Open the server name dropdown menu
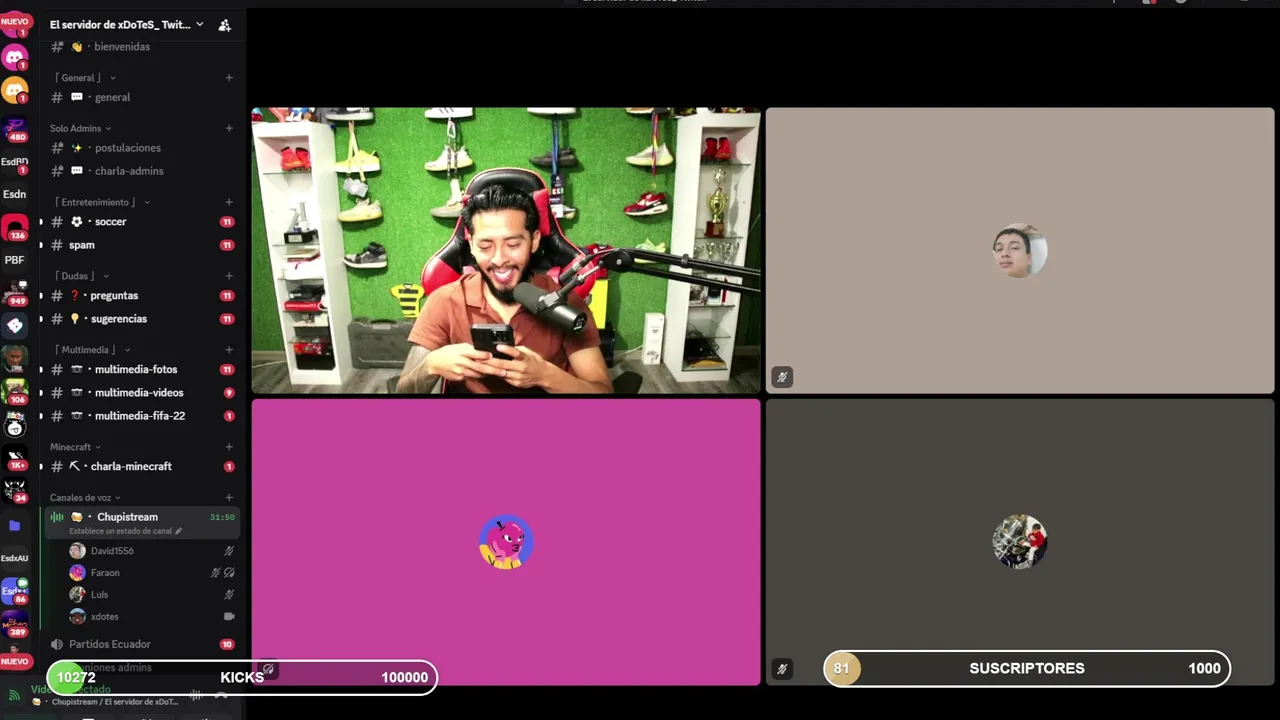Screen dimensions: 1280x720 (127, 25)
